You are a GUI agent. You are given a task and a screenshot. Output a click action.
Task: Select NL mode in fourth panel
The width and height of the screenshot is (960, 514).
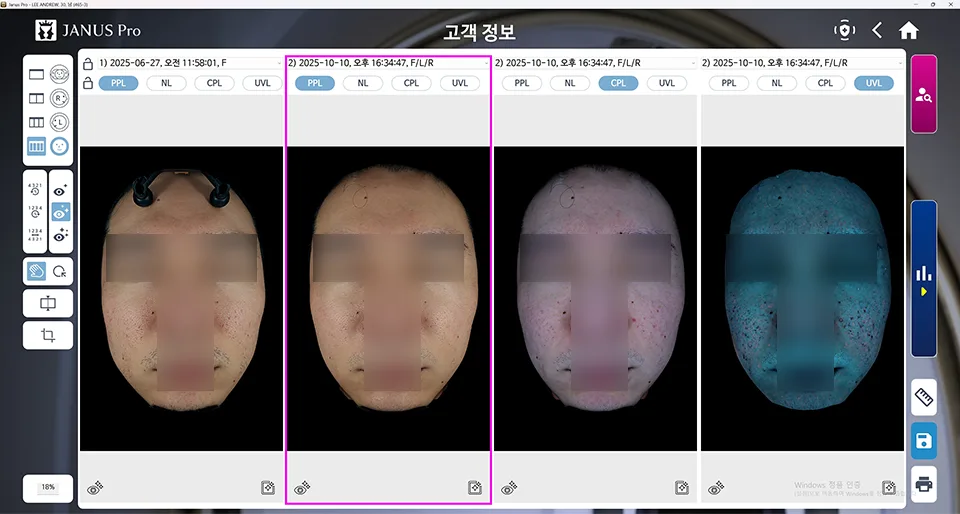(x=777, y=83)
